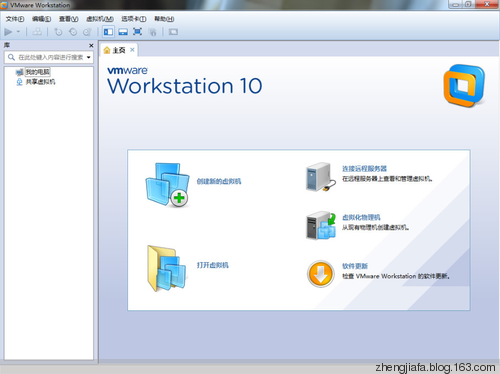
Task: Click the 连接远程服务器 link
Action: click(x=365, y=169)
